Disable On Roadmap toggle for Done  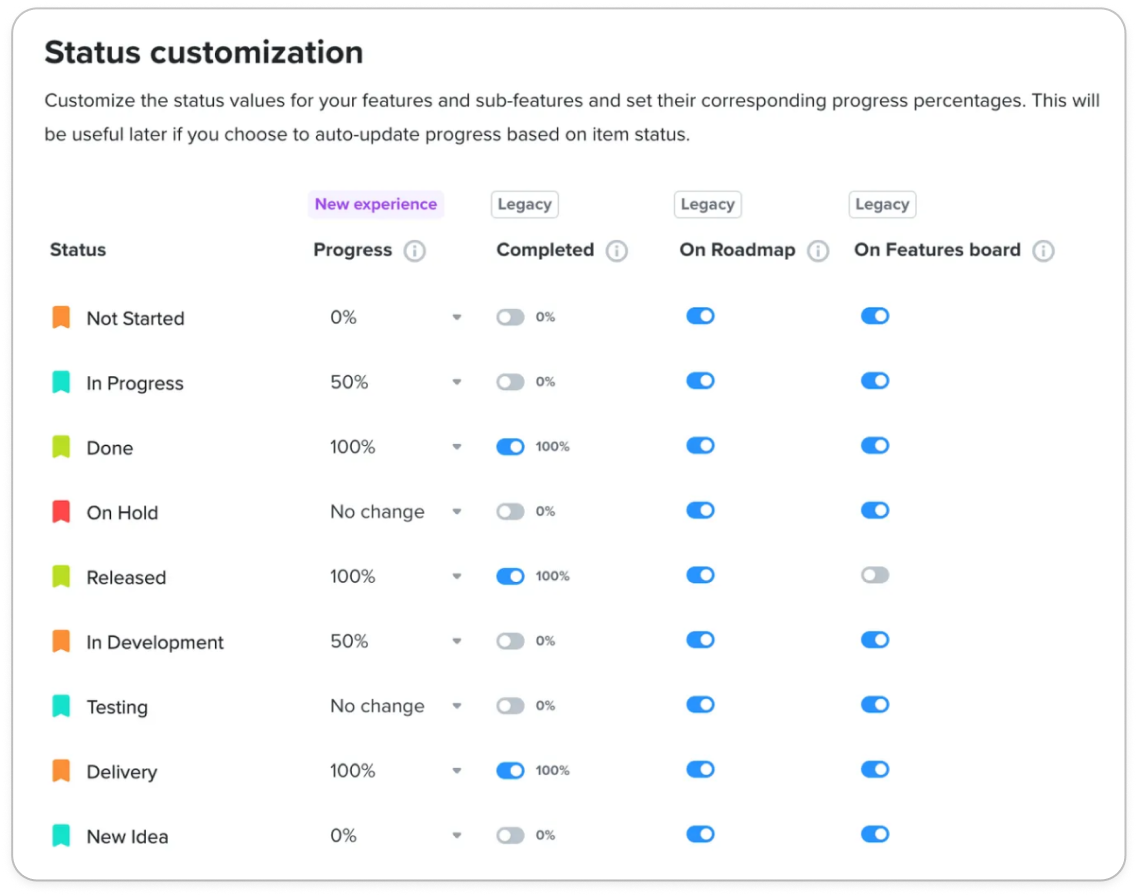701,445
